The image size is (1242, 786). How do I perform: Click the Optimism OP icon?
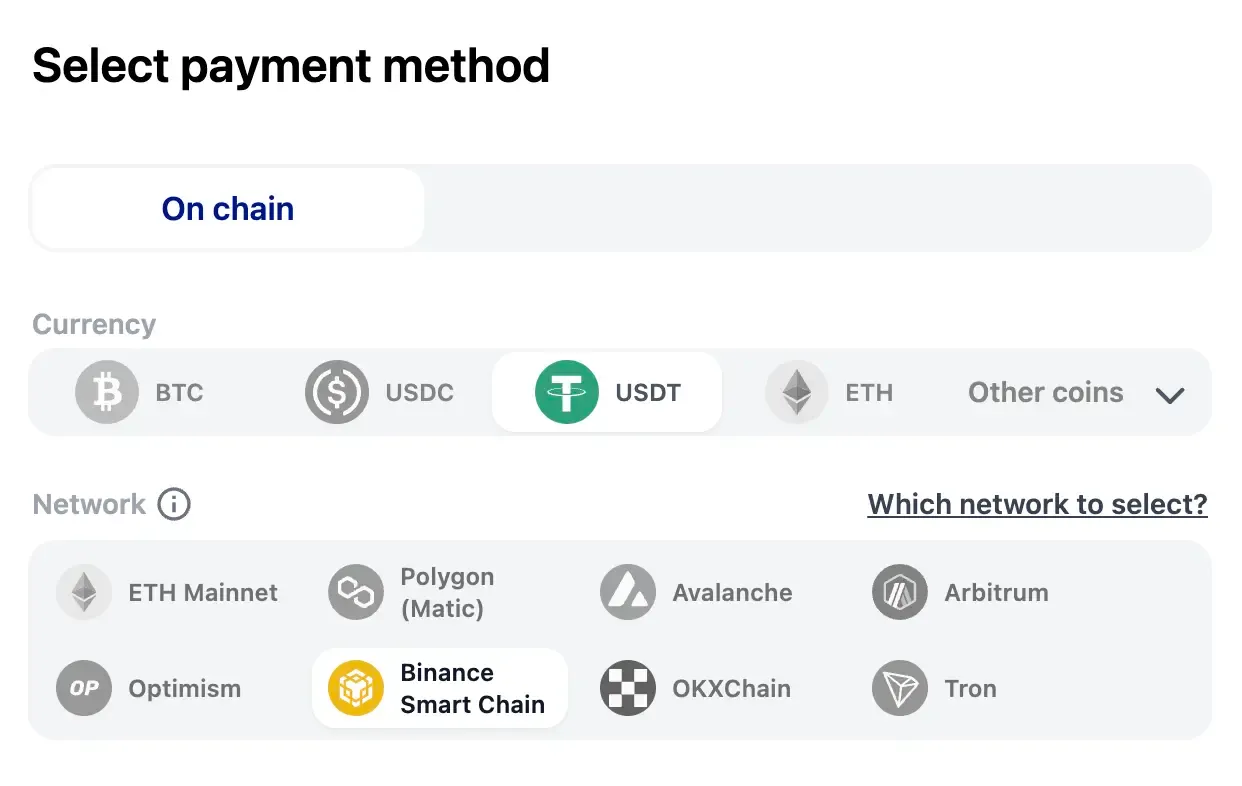click(84, 688)
